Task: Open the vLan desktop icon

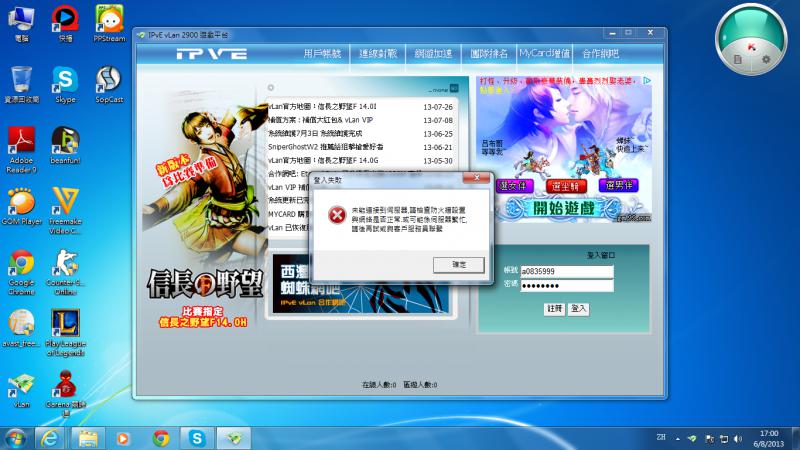Action: pos(21,390)
